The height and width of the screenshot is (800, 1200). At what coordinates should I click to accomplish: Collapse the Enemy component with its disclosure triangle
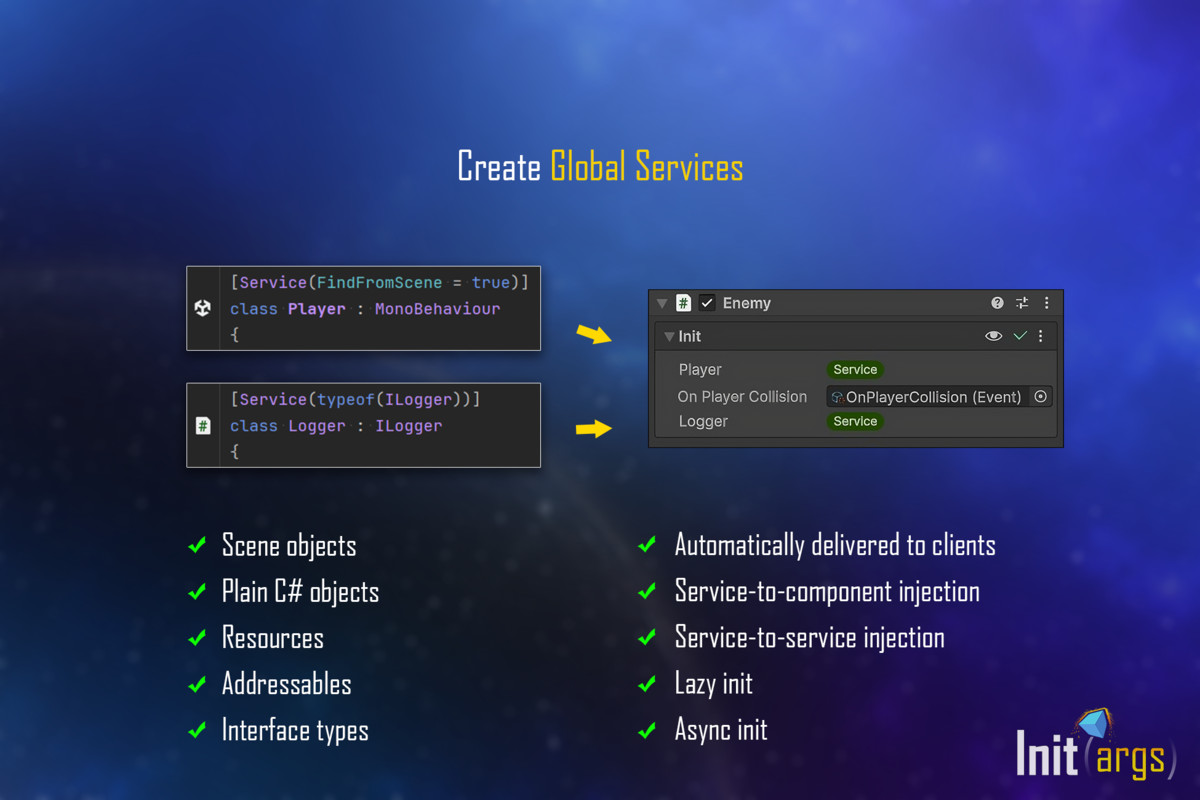[662, 302]
